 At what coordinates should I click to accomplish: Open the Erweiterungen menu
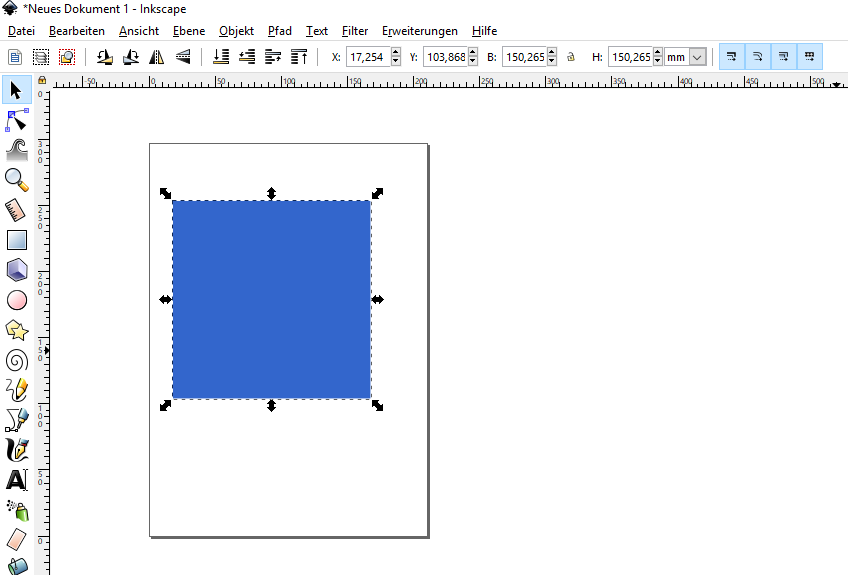click(420, 31)
